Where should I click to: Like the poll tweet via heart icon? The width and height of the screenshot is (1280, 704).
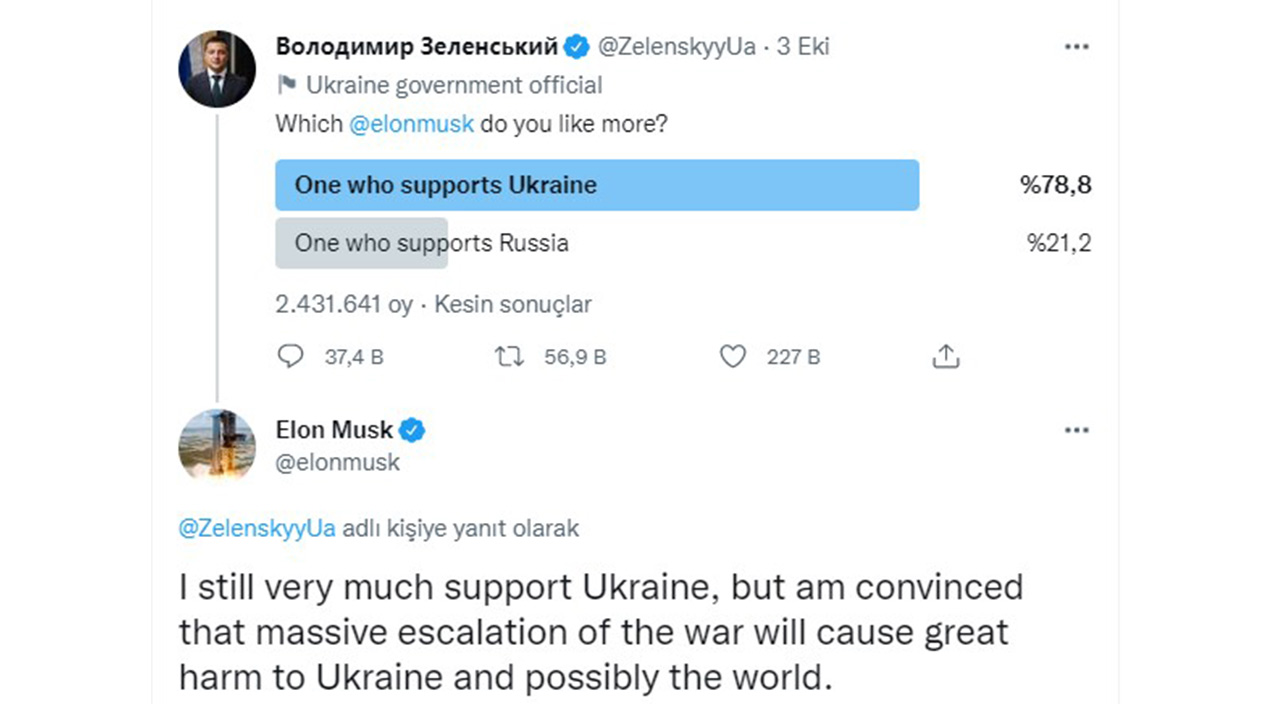(x=733, y=356)
